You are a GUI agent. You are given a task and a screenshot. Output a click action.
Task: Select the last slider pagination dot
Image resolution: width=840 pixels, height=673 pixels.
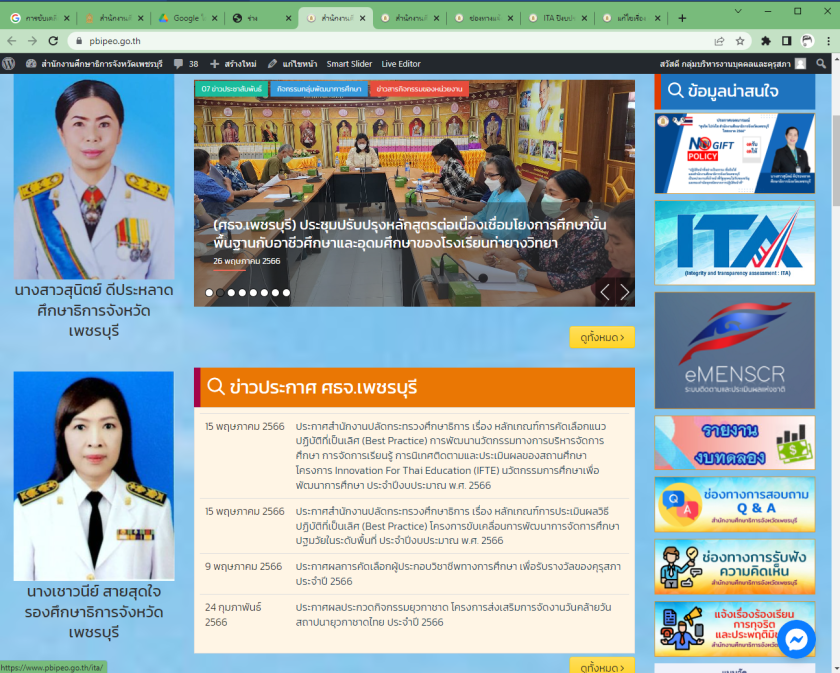[286, 293]
